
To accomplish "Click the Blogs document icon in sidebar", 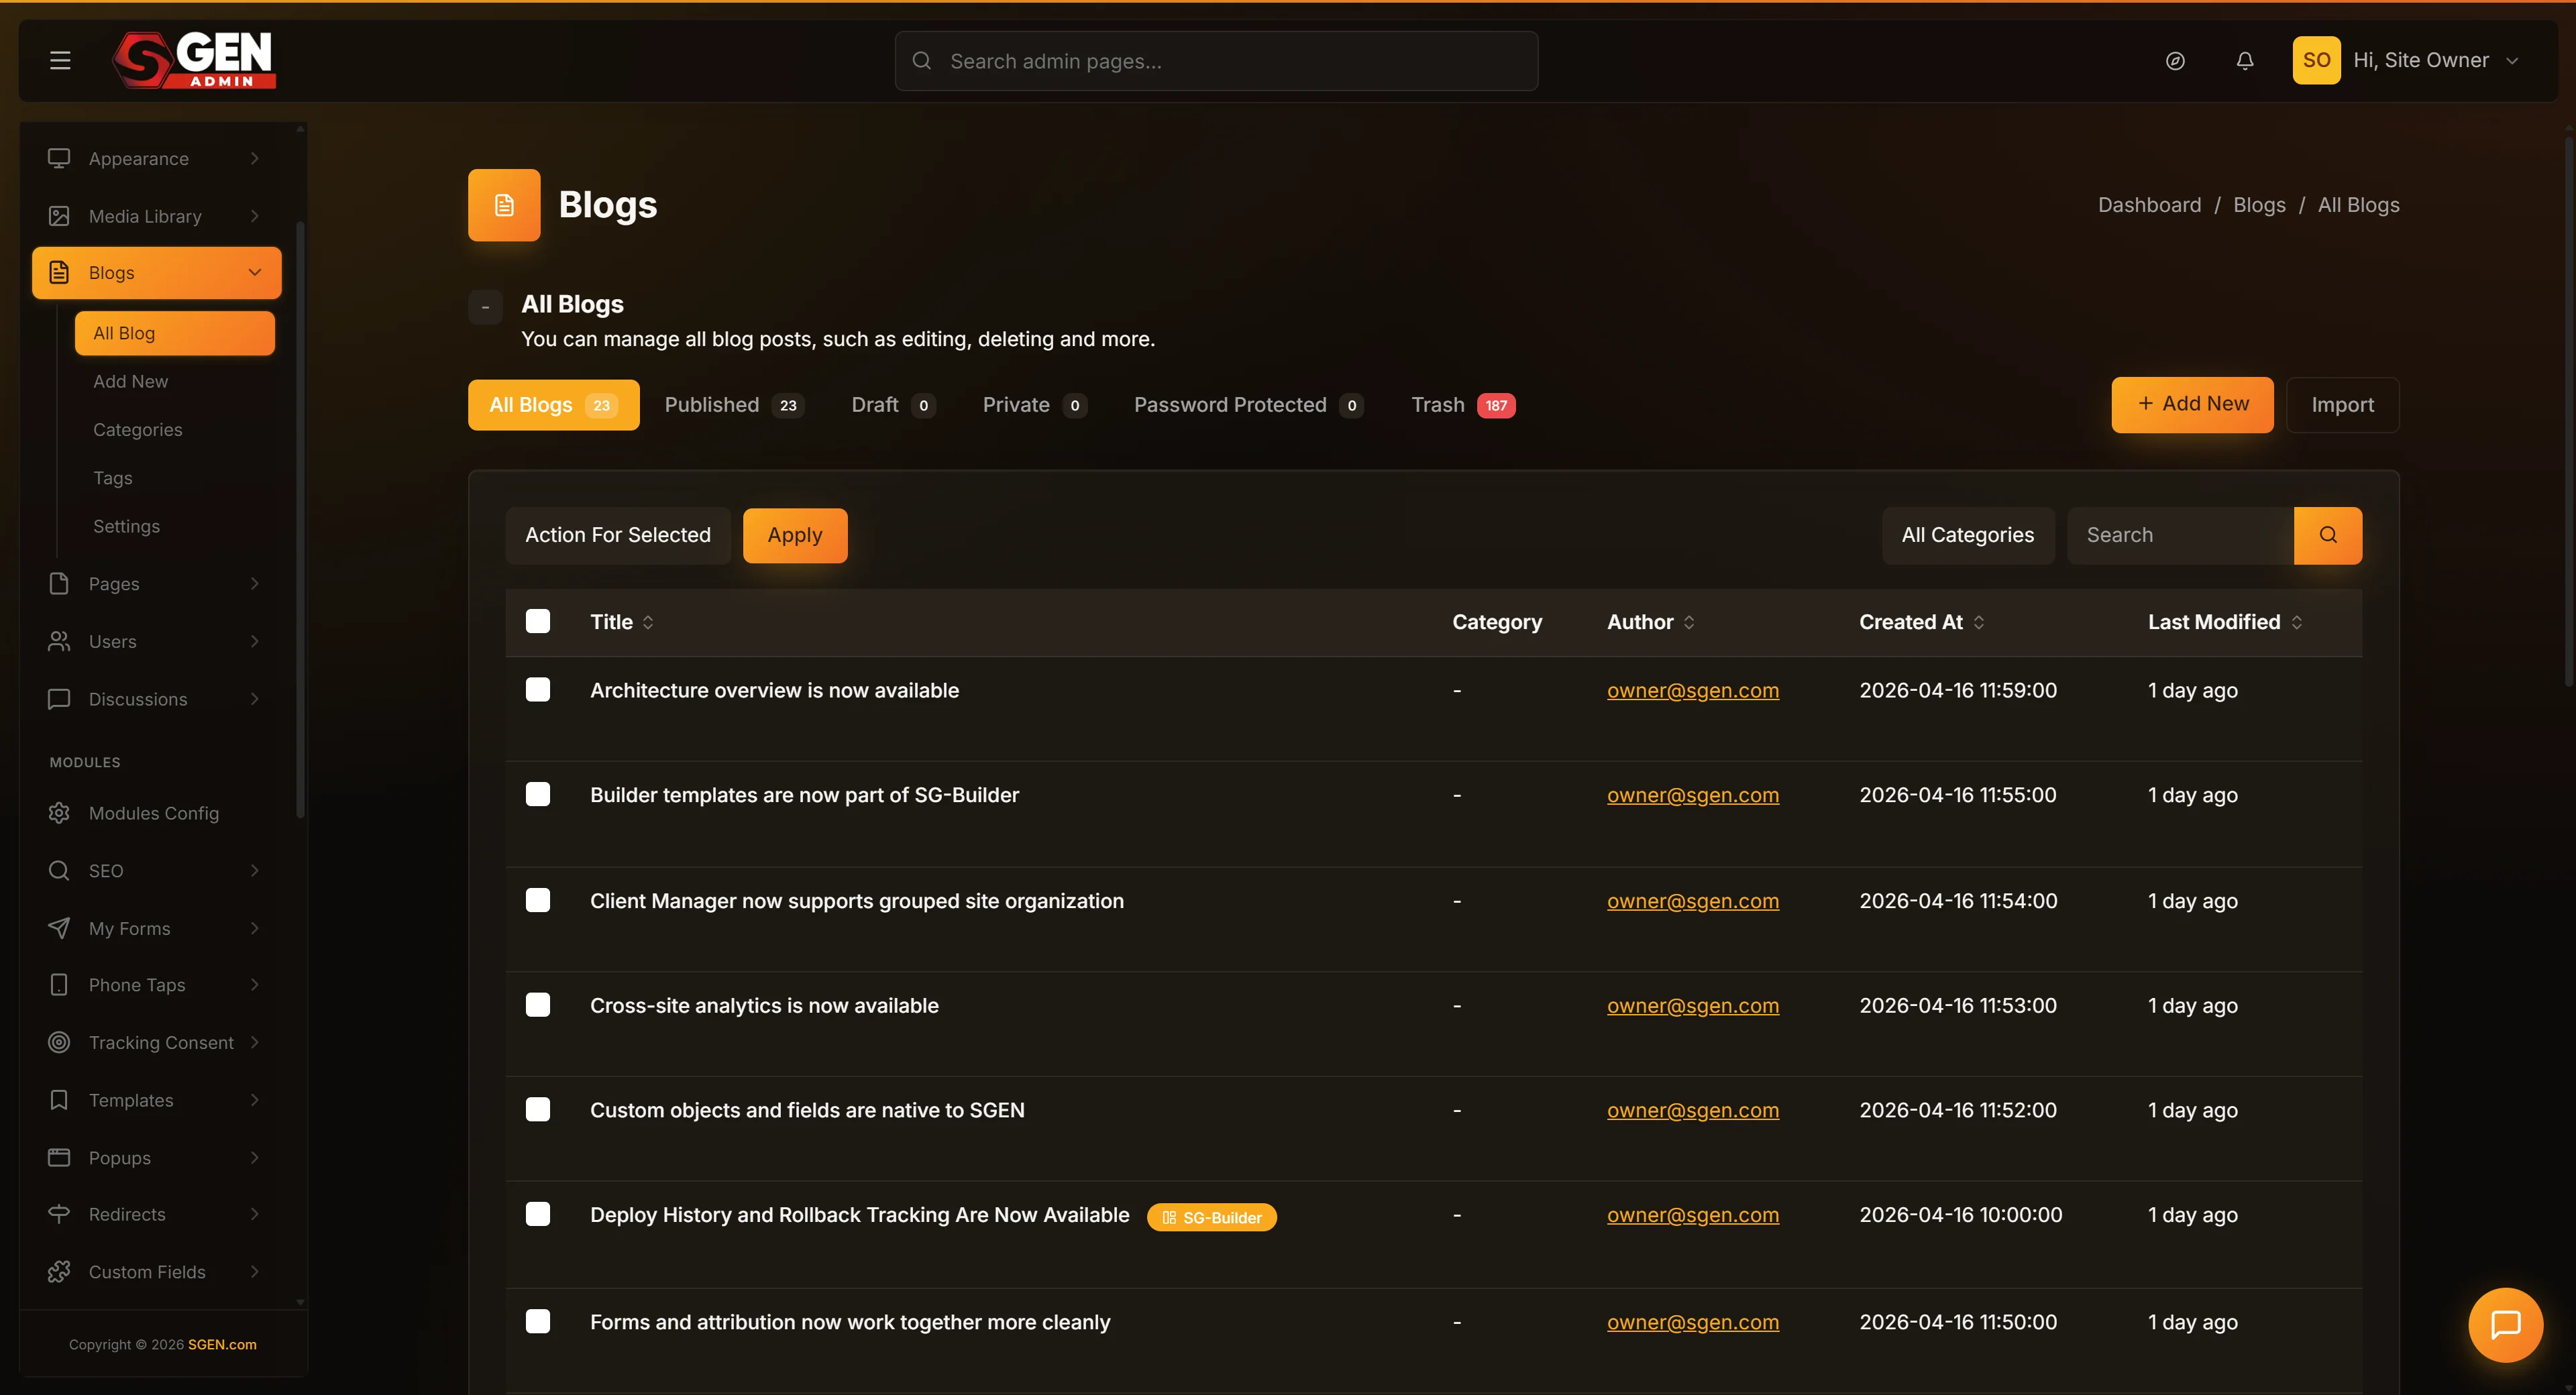I will [59, 272].
